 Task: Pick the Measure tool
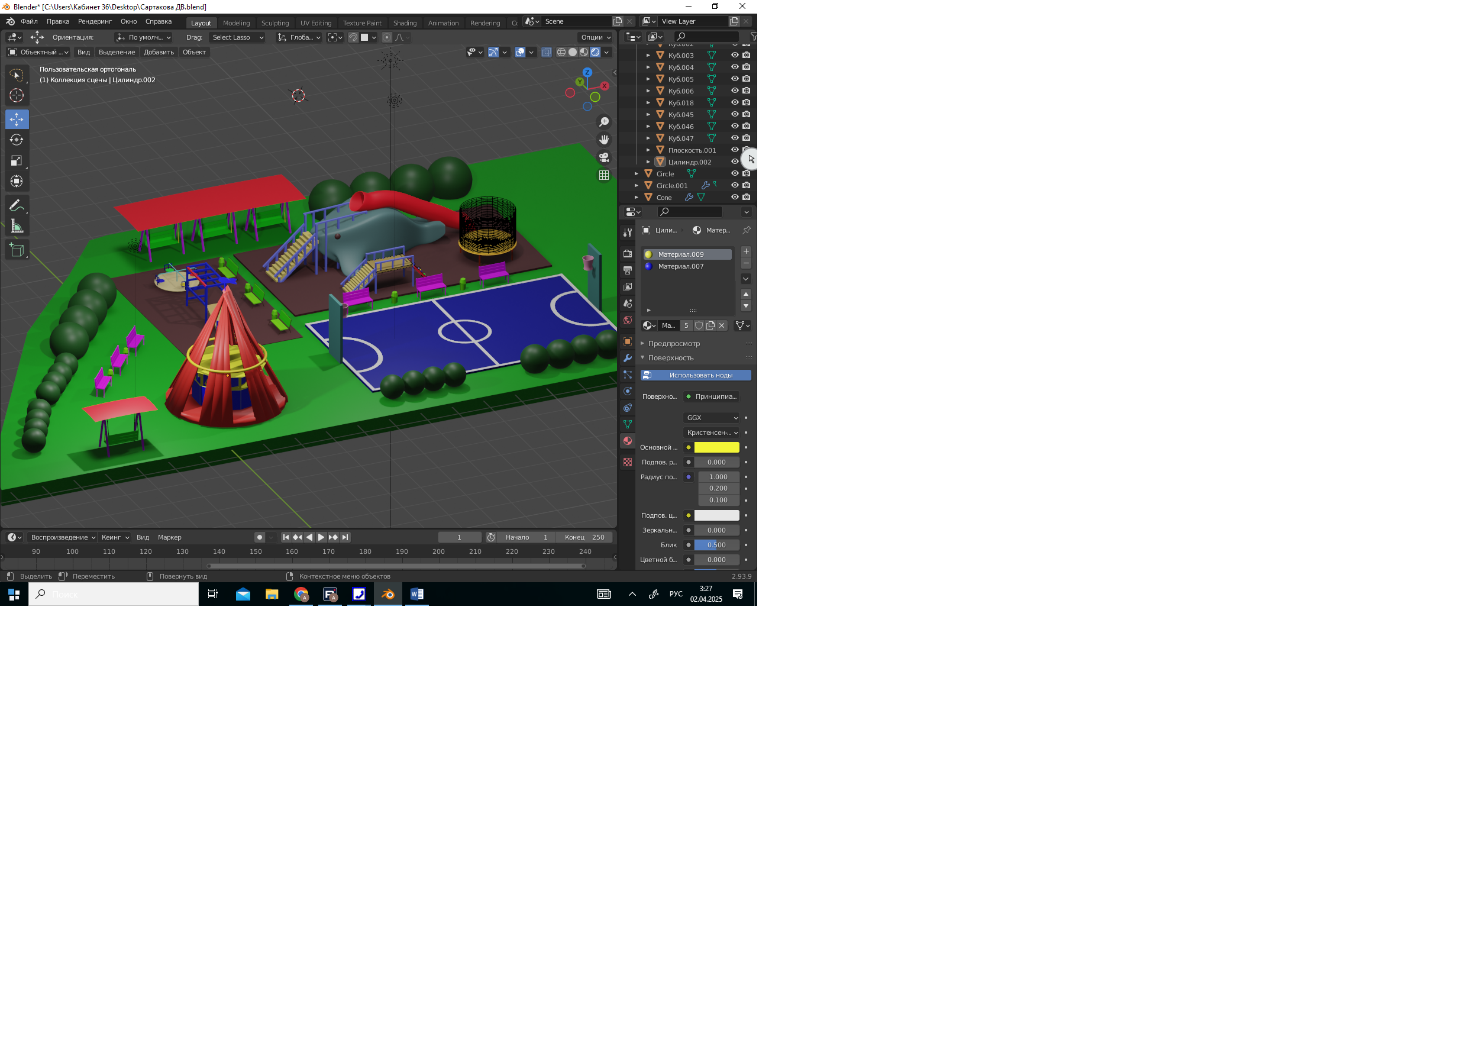(x=17, y=227)
